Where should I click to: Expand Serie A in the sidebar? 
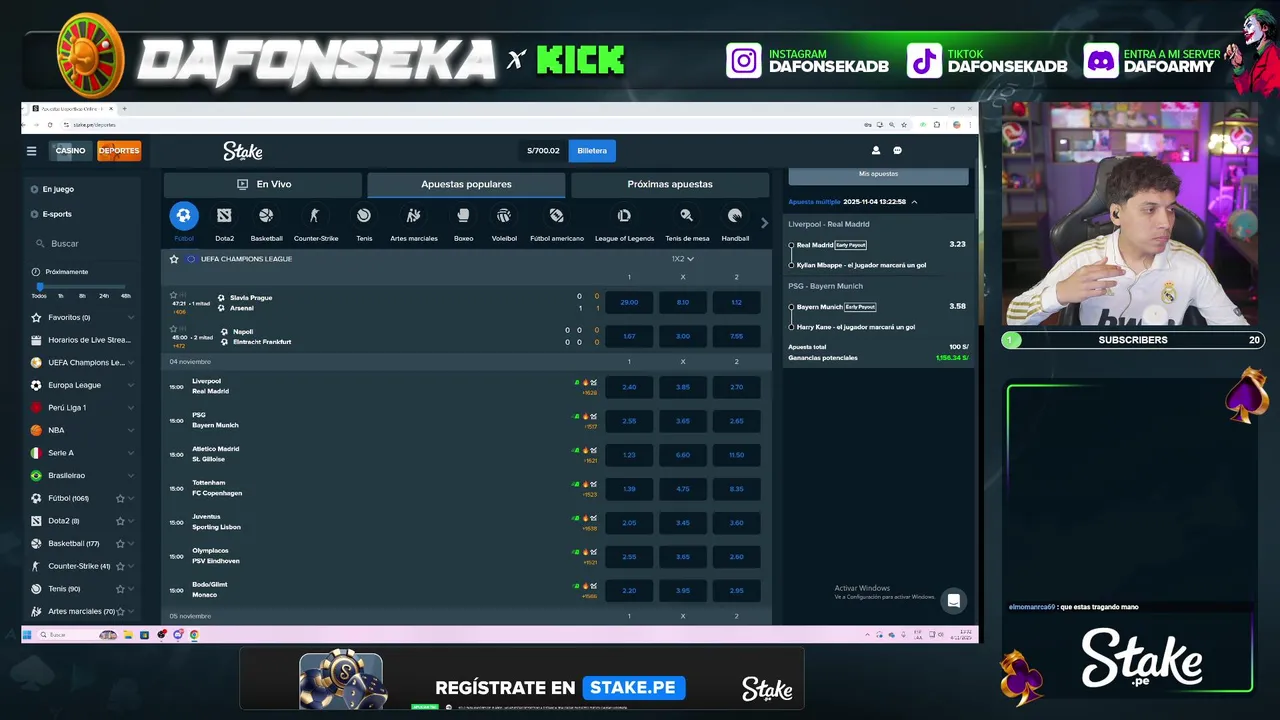click(131, 453)
